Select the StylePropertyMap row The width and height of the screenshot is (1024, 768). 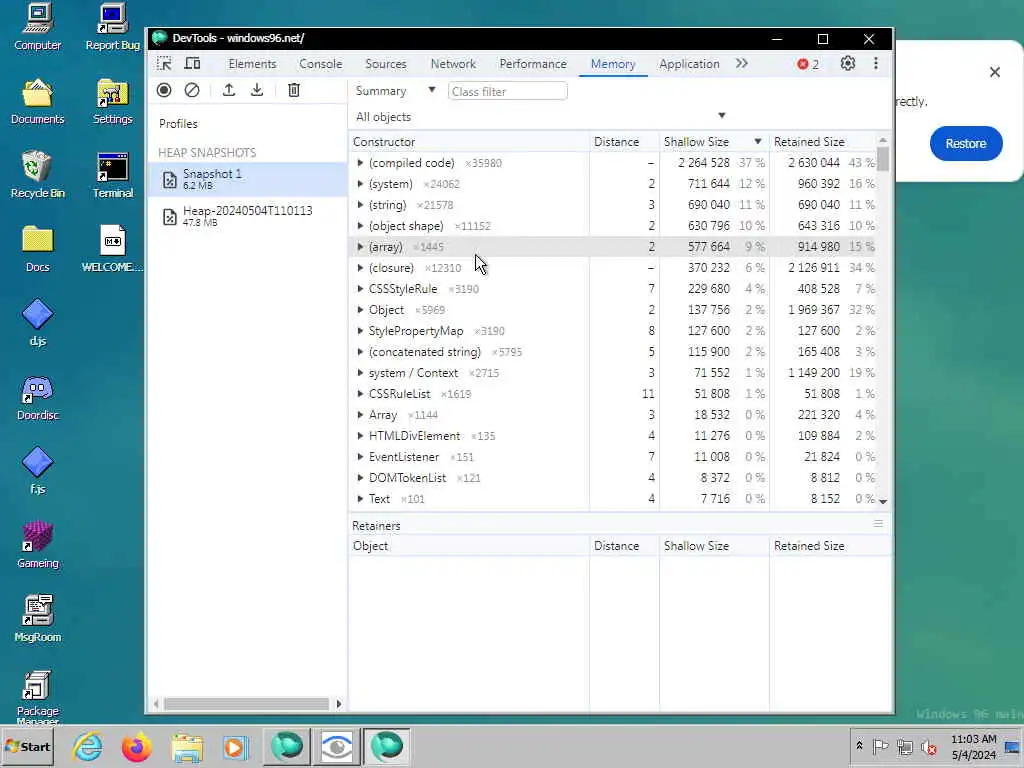click(x=613, y=330)
